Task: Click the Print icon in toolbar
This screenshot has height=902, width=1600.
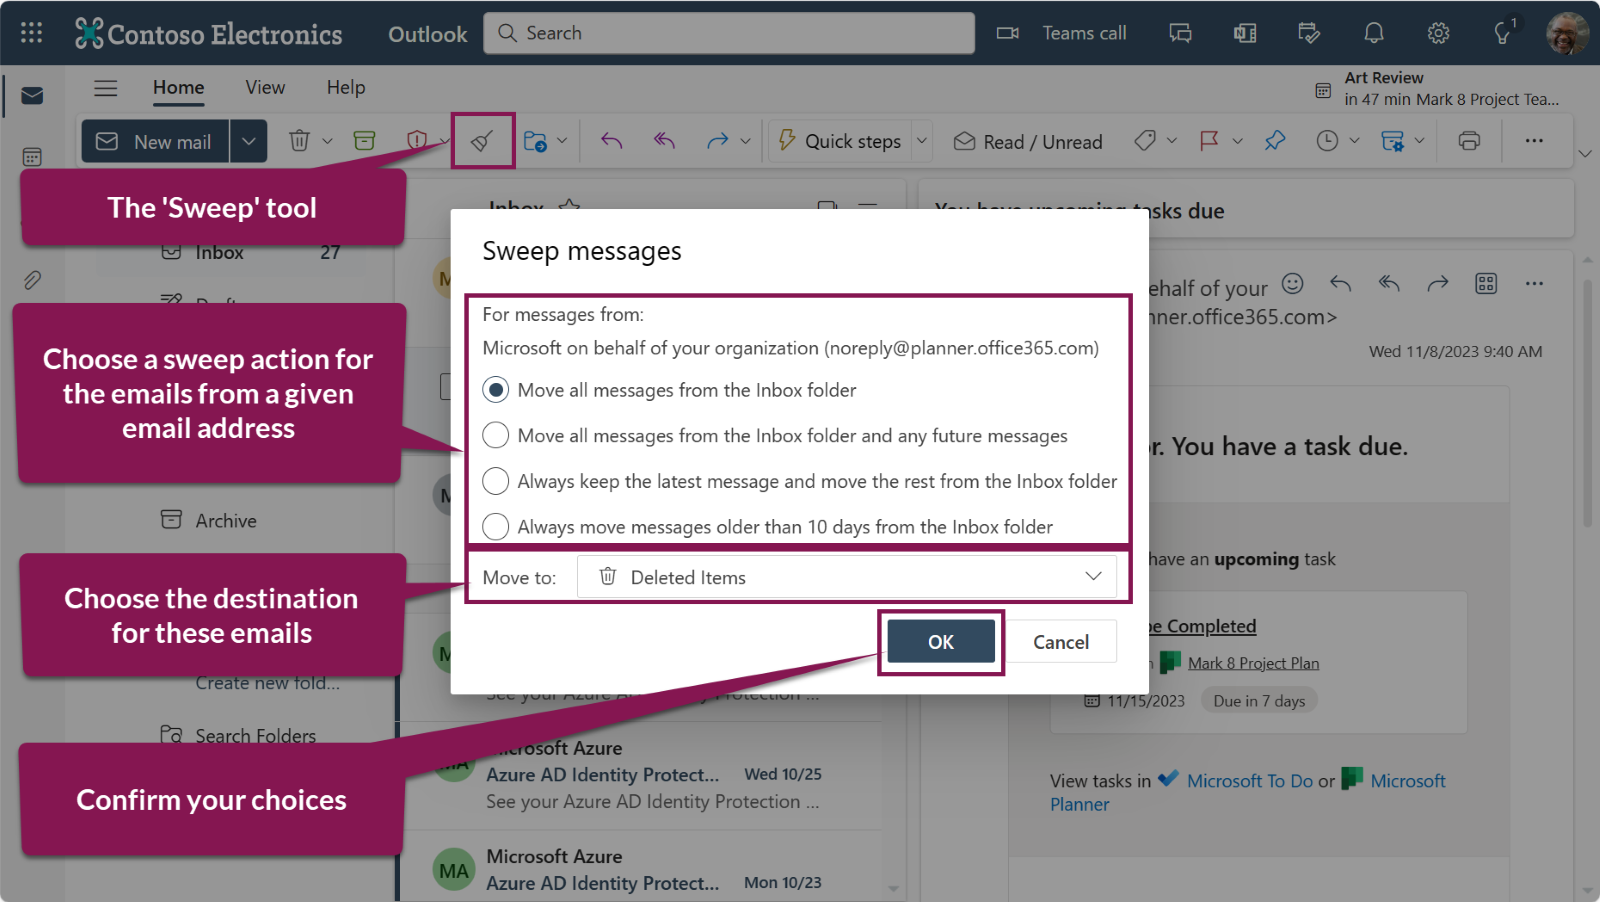Action: [x=1469, y=141]
